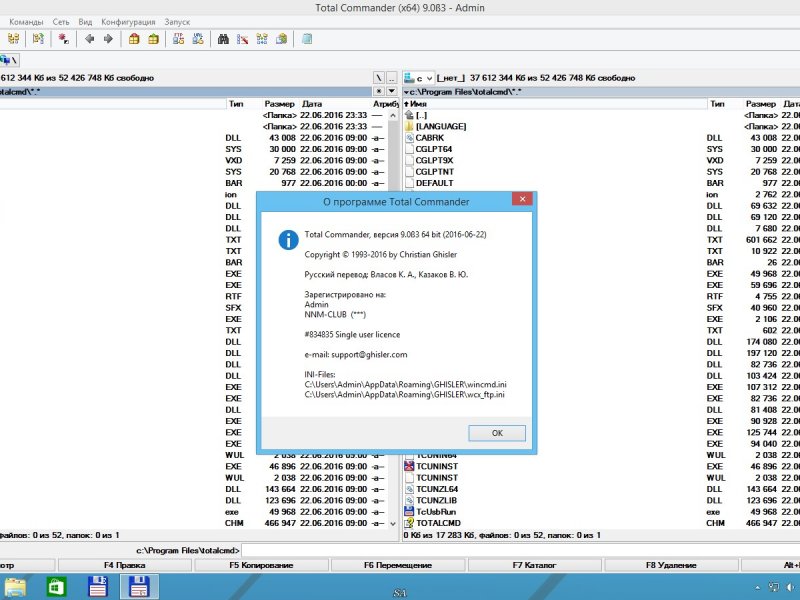This screenshot has width=800, height=600.
Task: Click the unpack files toolbar icon
Action: (x=153, y=39)
